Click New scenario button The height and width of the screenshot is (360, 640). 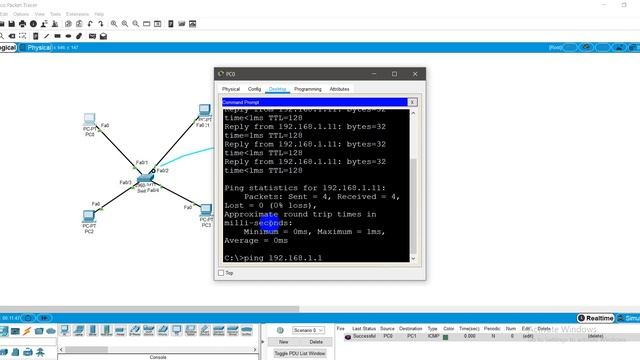(284, 342)
